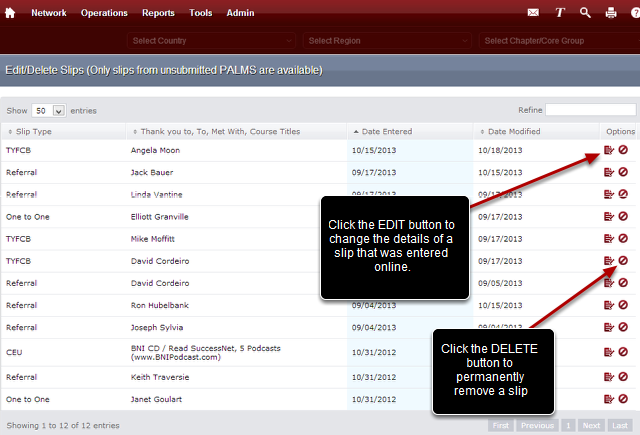Image resolution: width=640 pixels, height=435 pixels.
Task: Click the magnifying glass search icon
Action: (x=585, y=13)
